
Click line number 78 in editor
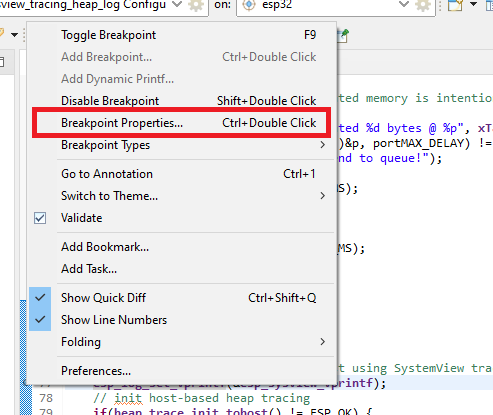46,398
